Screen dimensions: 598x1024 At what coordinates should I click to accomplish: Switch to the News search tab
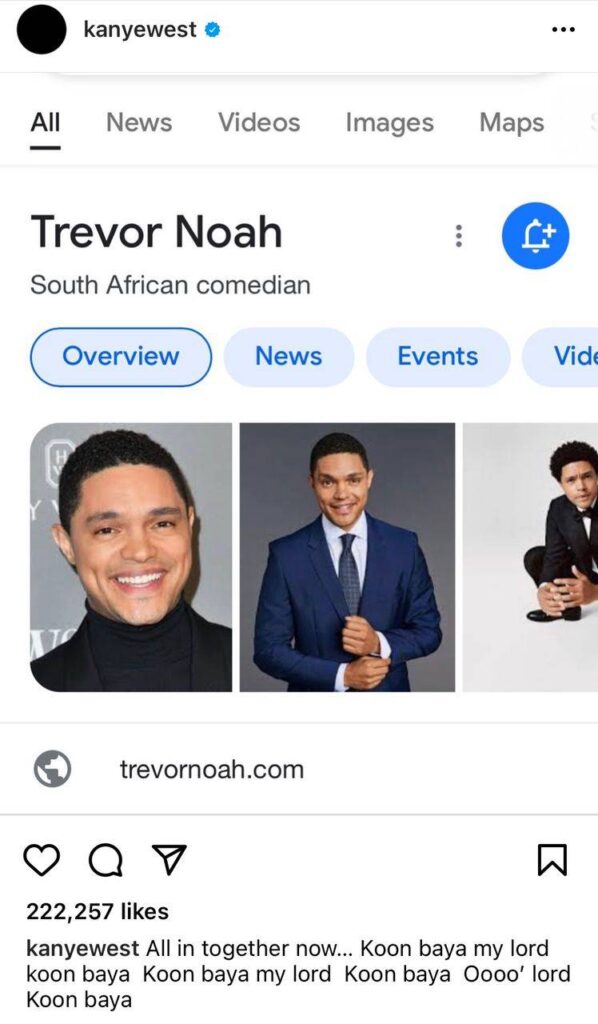pos(139,123)
